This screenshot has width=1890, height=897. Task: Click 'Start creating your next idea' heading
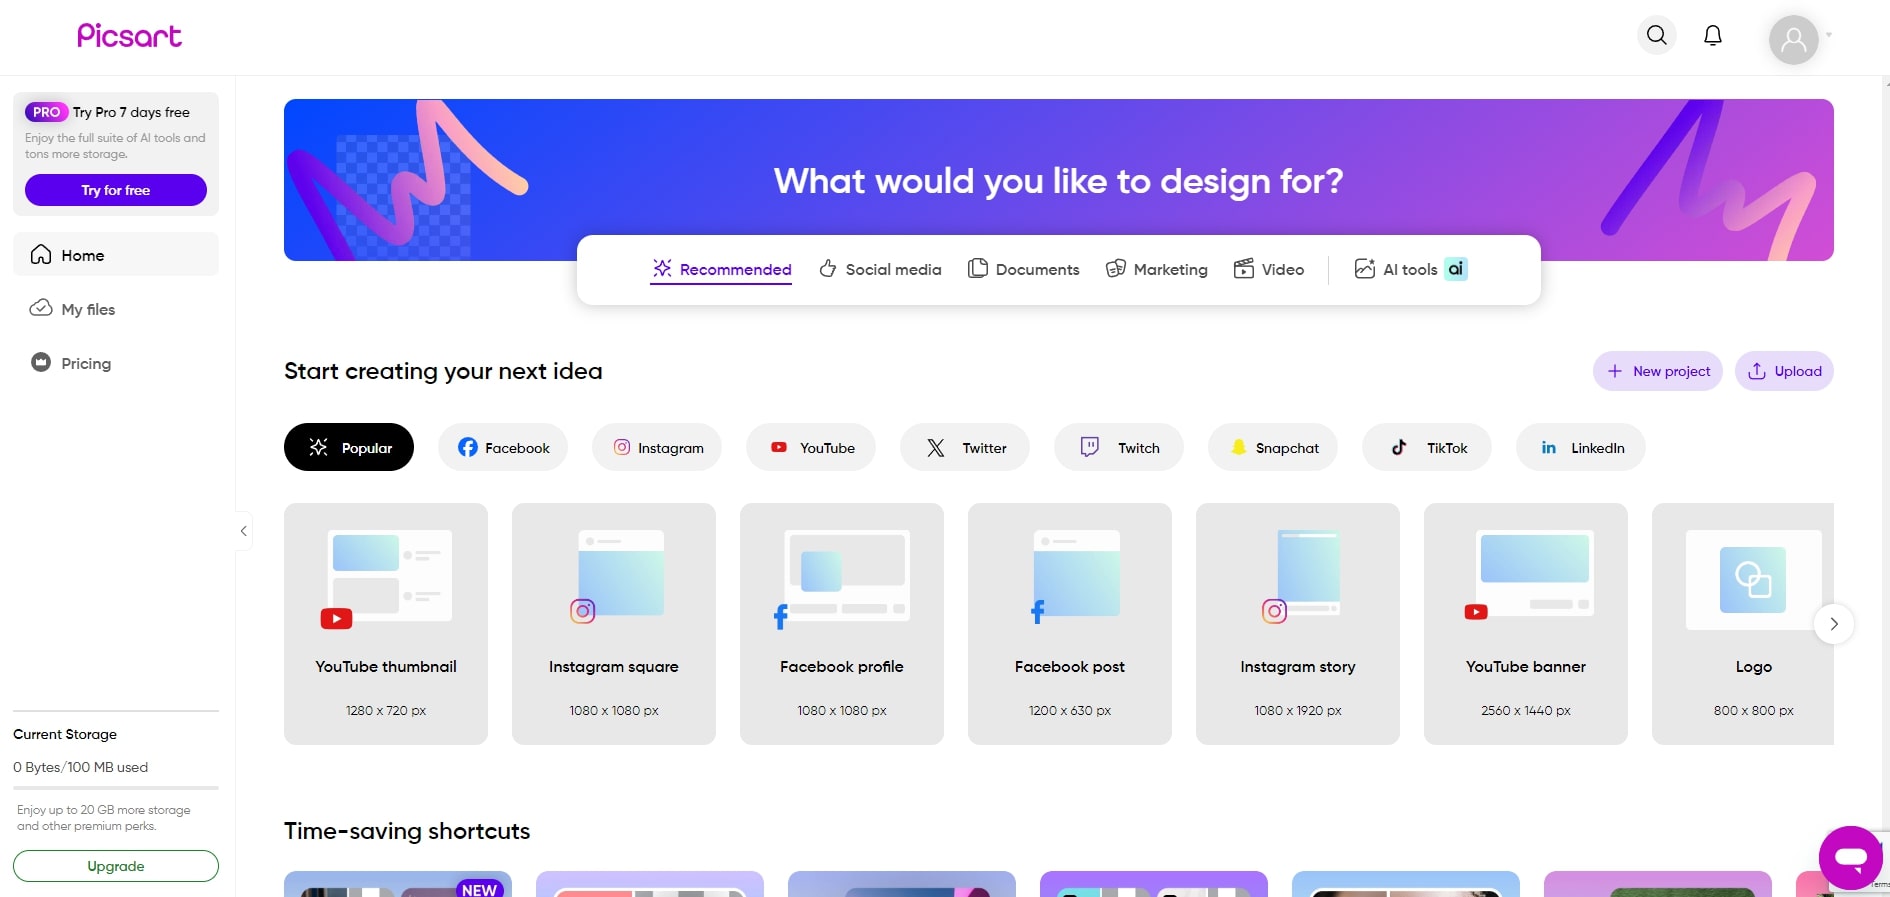443,371
